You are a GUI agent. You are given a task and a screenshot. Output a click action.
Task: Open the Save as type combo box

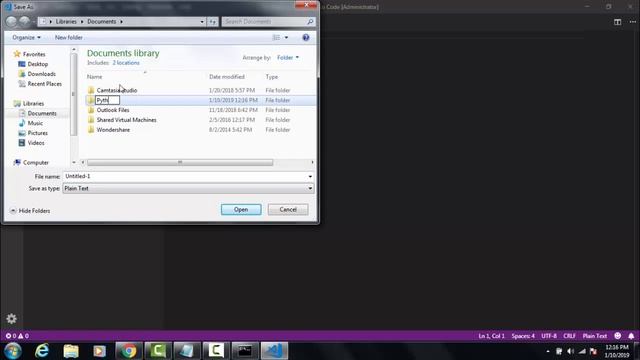click(x=188, y=188)
